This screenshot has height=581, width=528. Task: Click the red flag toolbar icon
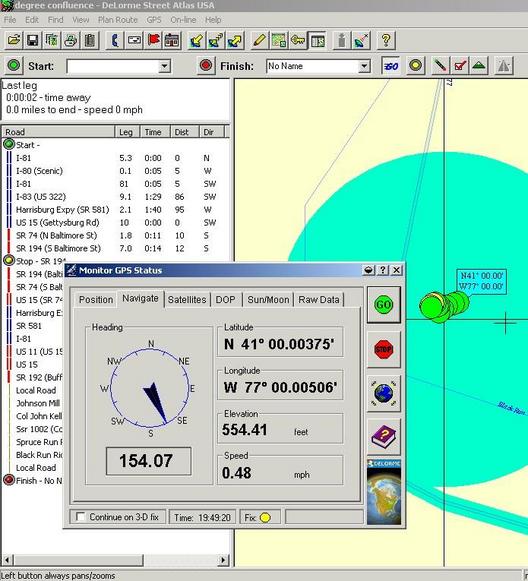click(153, 40)
